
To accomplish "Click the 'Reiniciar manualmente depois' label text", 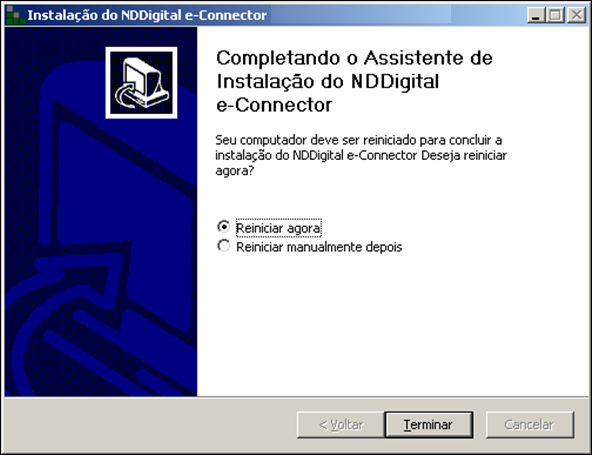I will 319,247.
